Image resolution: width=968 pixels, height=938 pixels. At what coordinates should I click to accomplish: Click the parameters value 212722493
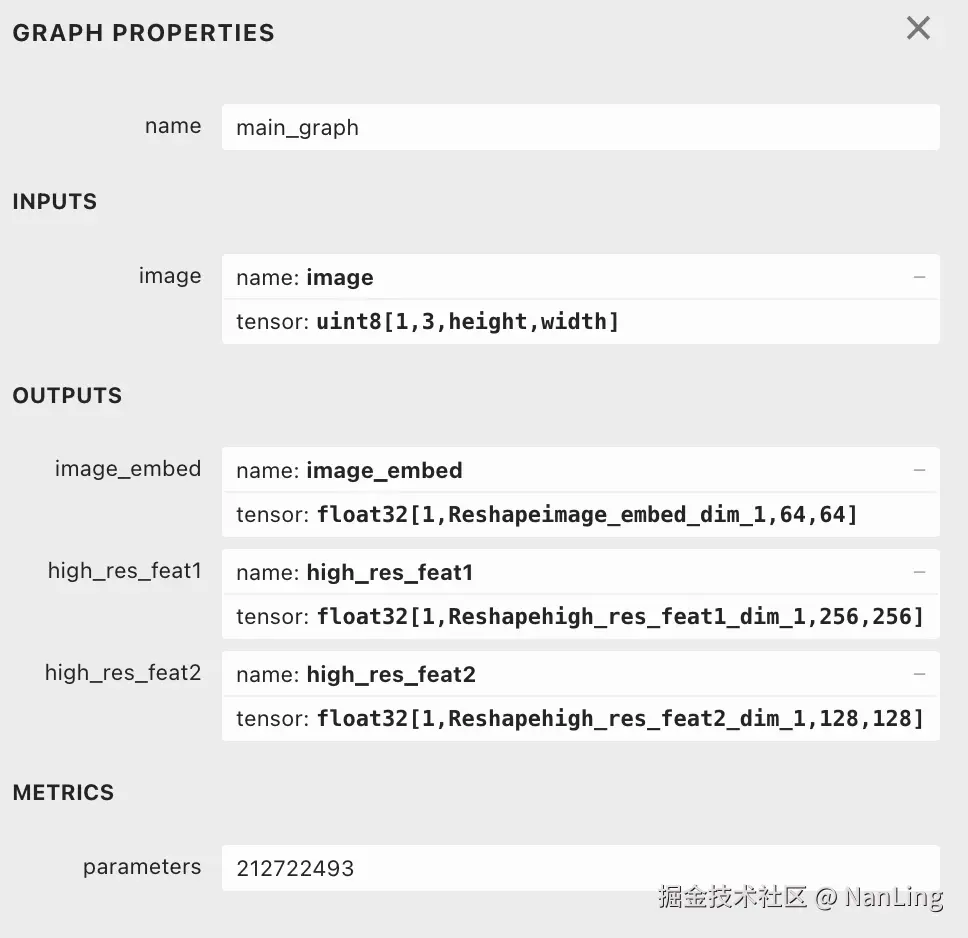tap(295, 868)
